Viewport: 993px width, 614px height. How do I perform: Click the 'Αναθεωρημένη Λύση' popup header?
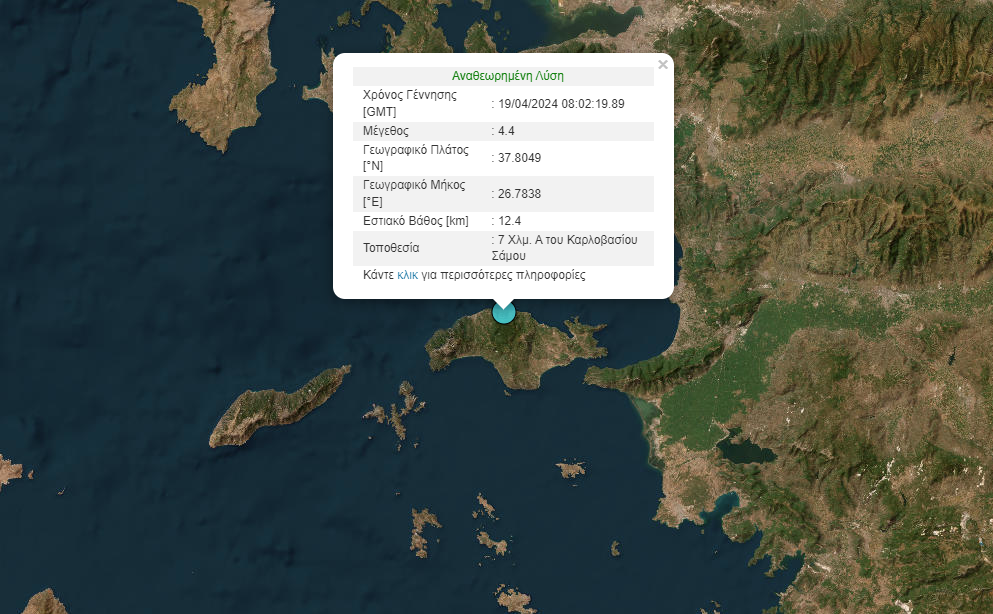(x=508, y=76)
